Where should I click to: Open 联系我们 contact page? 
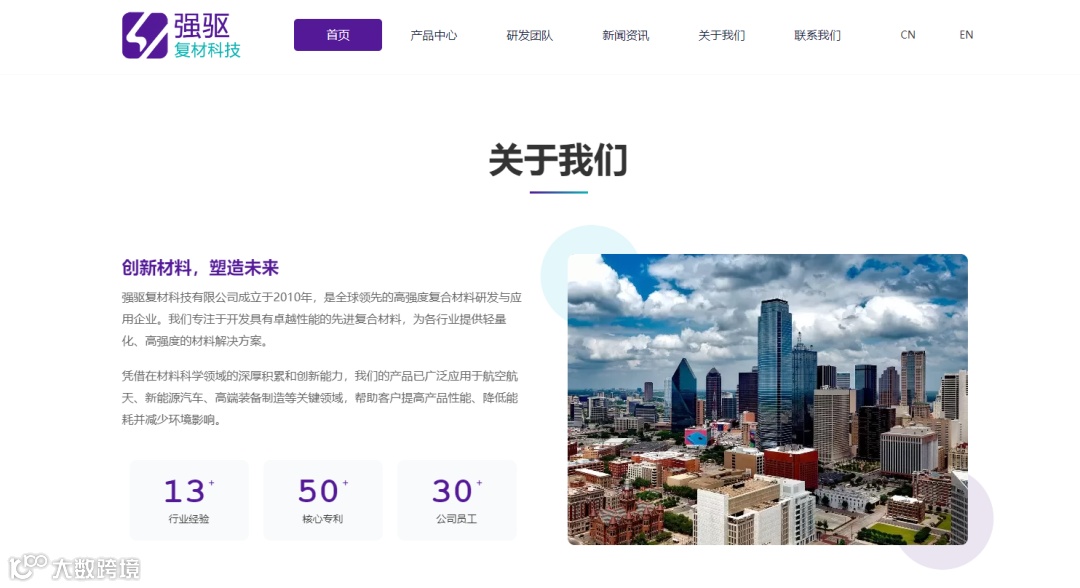[817, 35]
